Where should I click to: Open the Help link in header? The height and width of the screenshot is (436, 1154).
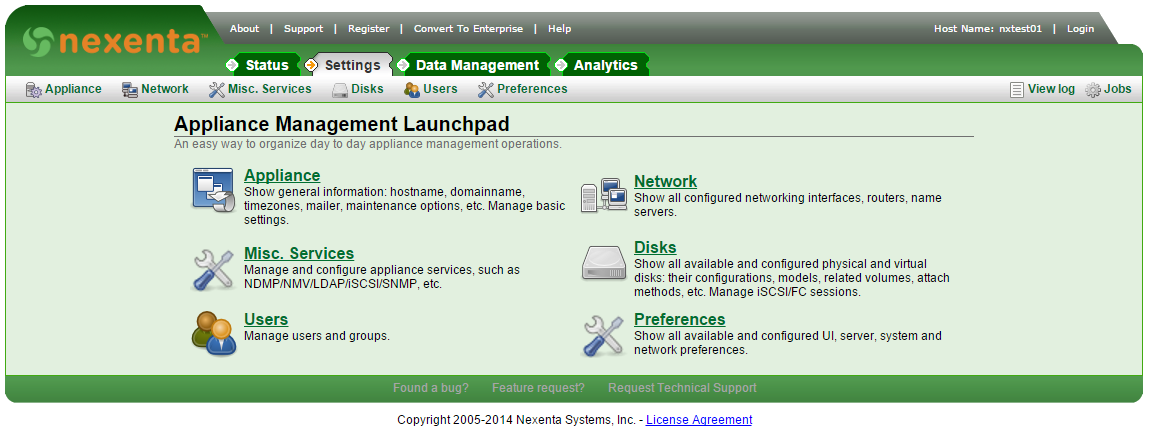[560, 29]
